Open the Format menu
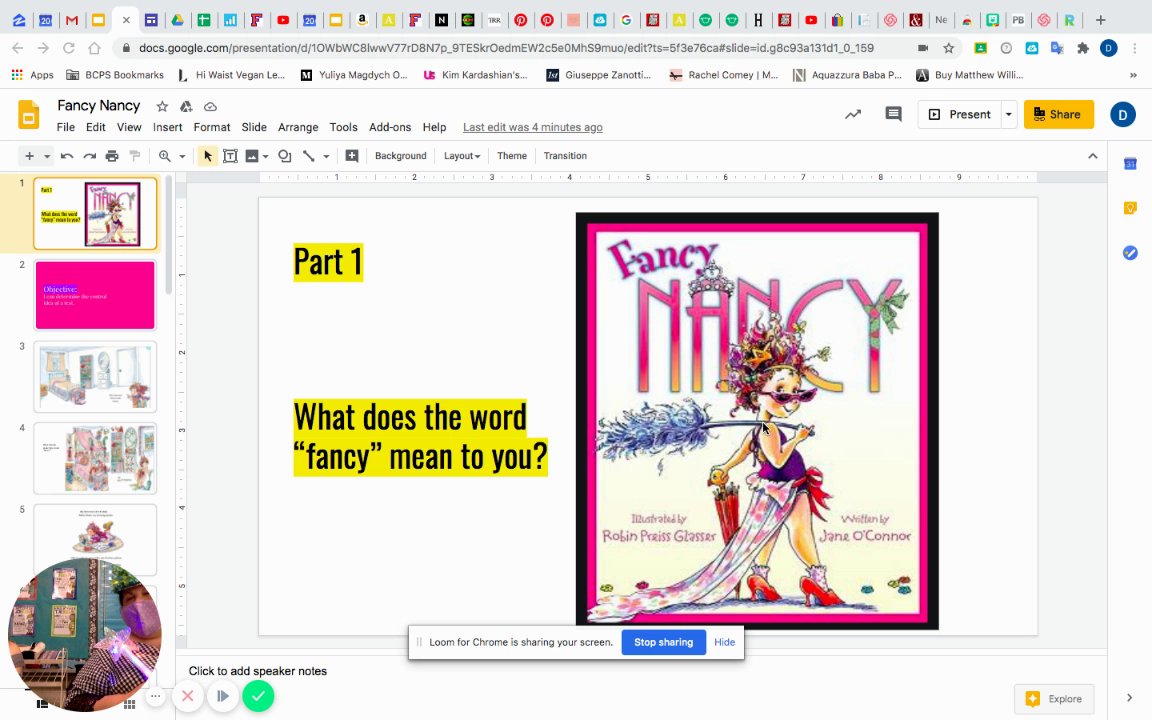Screen dimensions: 1152x720 click(212, 127)
